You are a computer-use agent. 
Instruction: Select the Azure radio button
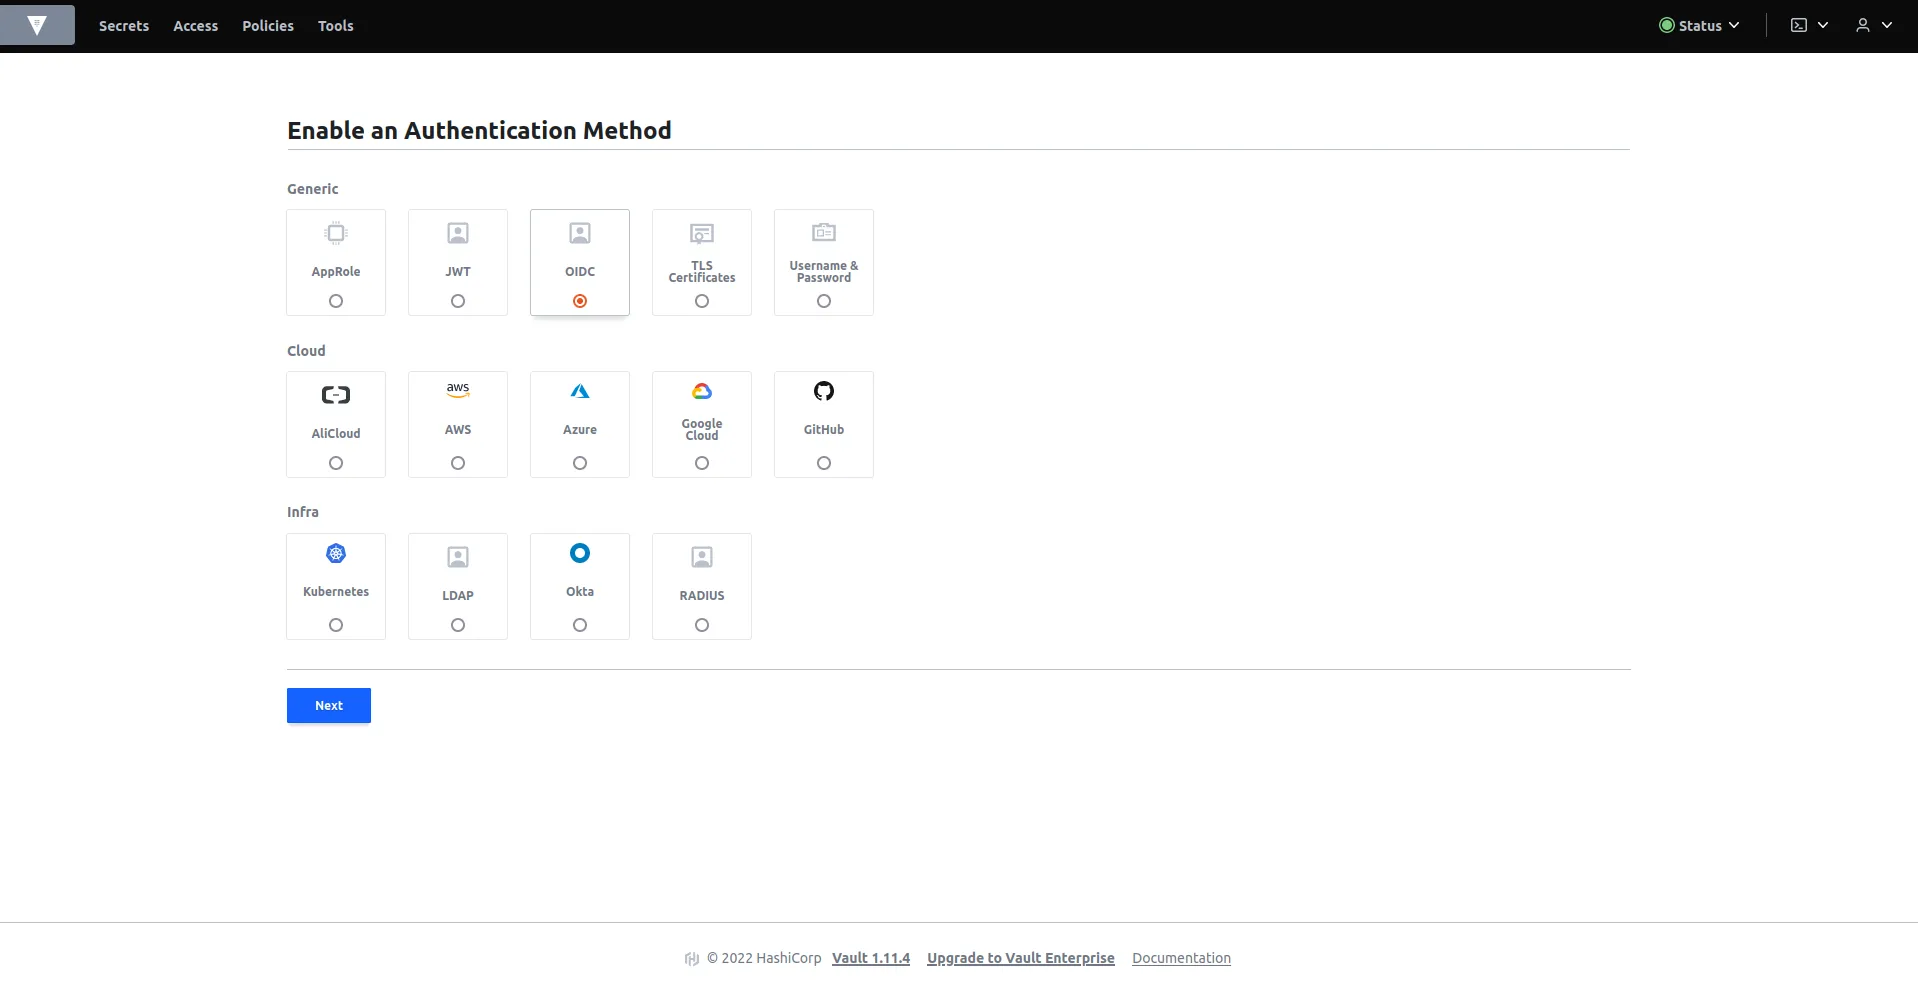tap(580, 463)
